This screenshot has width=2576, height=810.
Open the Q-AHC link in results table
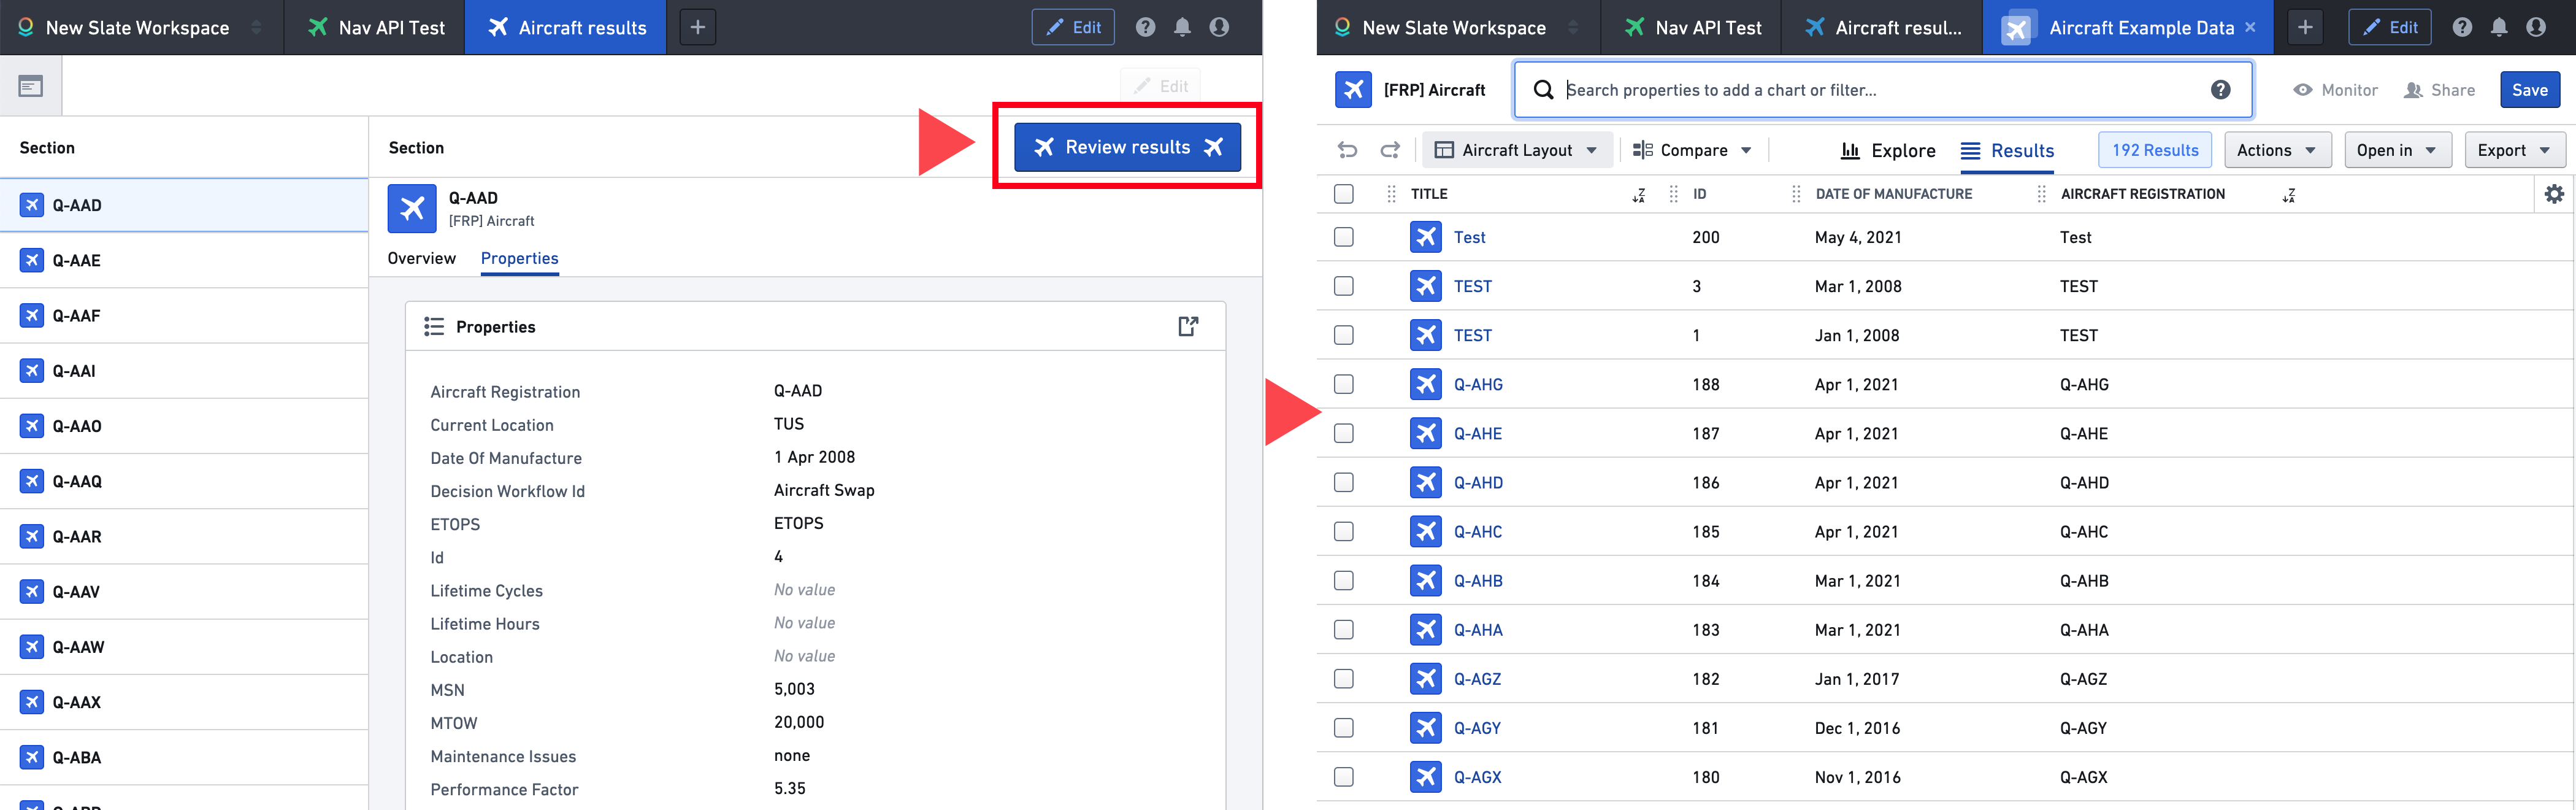(1477, 531)
